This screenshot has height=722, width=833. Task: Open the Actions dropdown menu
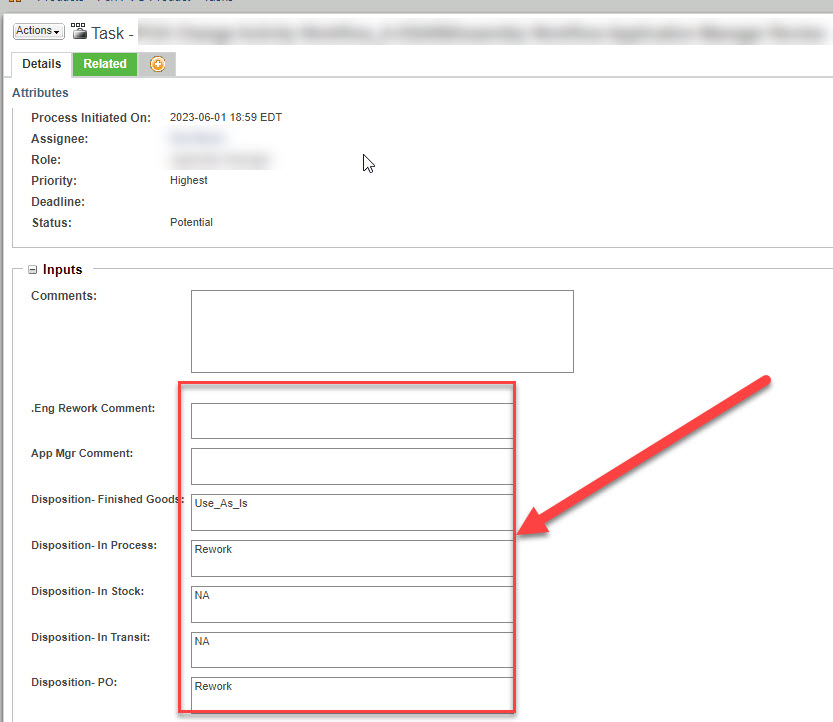click(37, 30)
